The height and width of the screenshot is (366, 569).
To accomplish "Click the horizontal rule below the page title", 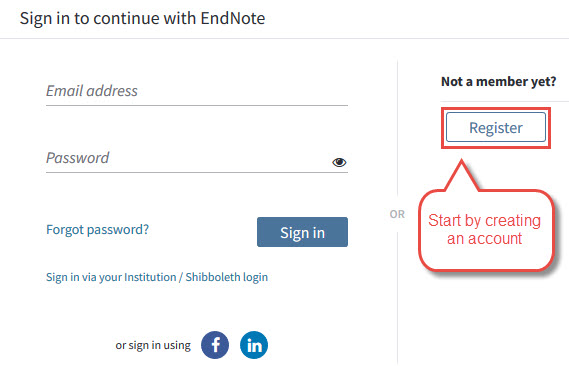I will [x=284, y=38].
